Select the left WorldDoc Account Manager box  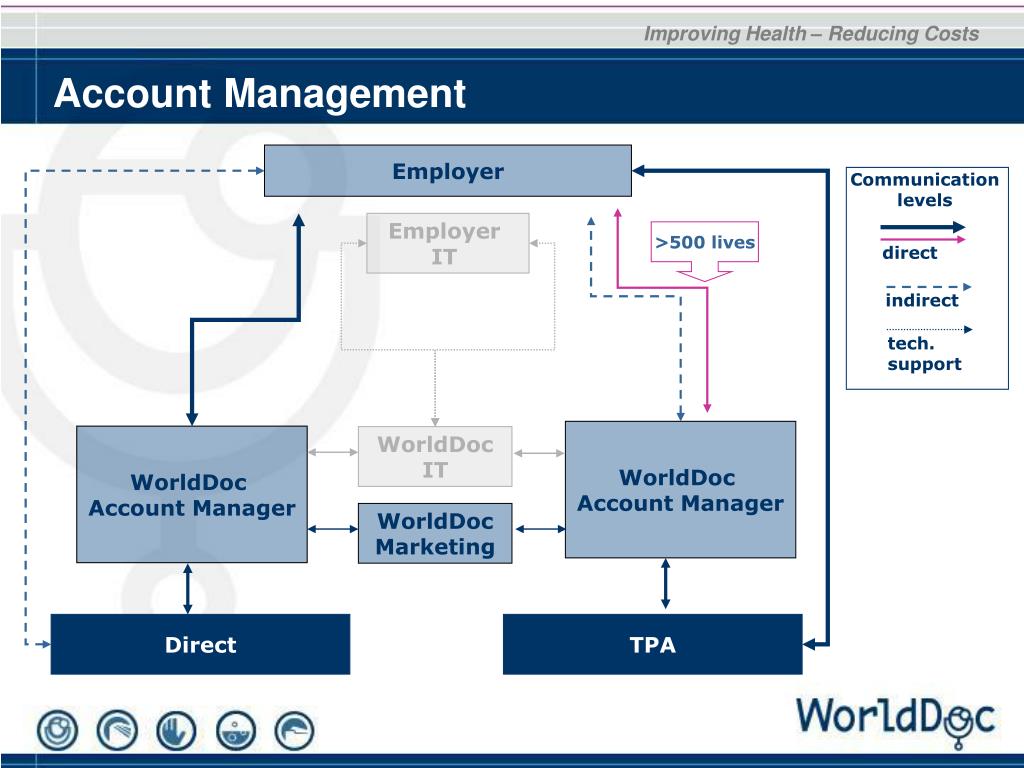[x=192, y=494]
